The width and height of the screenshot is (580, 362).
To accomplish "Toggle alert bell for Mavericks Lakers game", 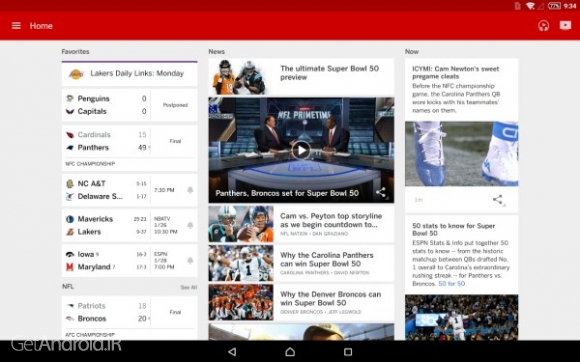I will pos(190,225).
